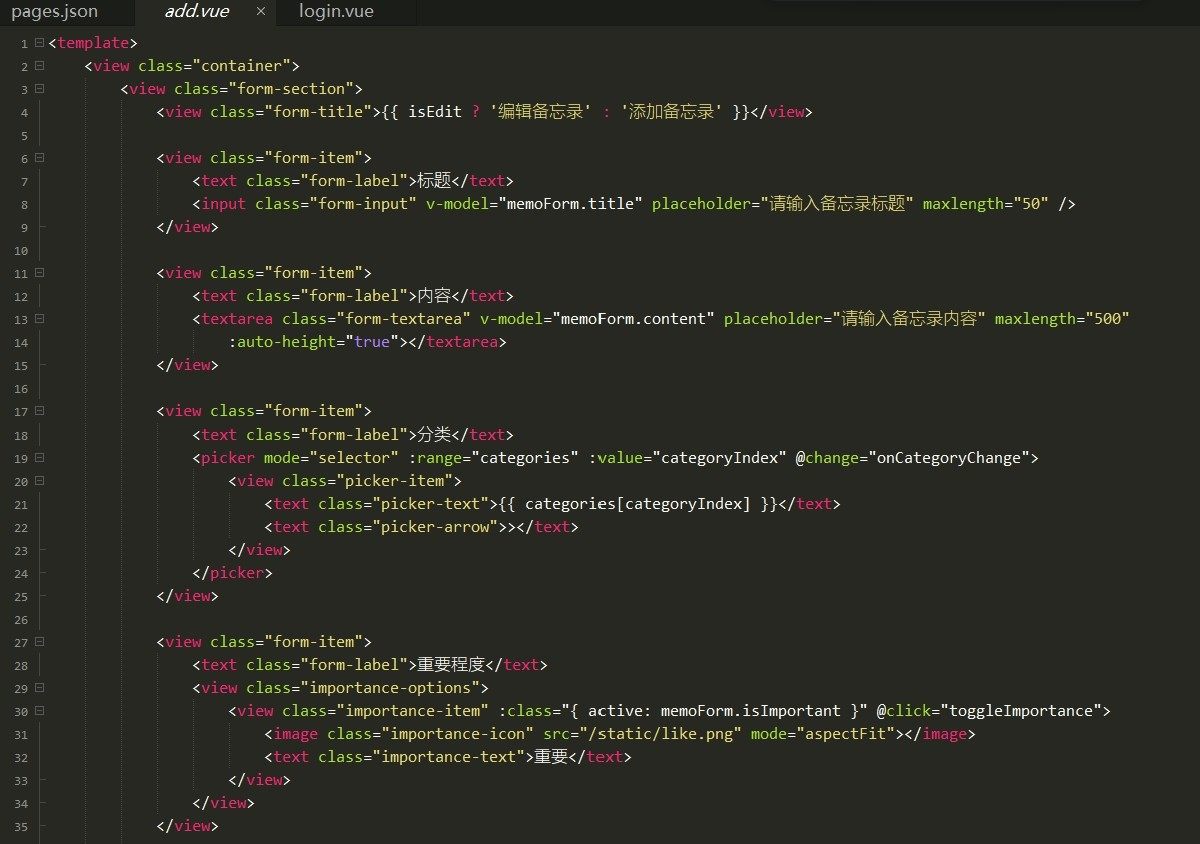Place cursor on "importance-text" class value

449,757
